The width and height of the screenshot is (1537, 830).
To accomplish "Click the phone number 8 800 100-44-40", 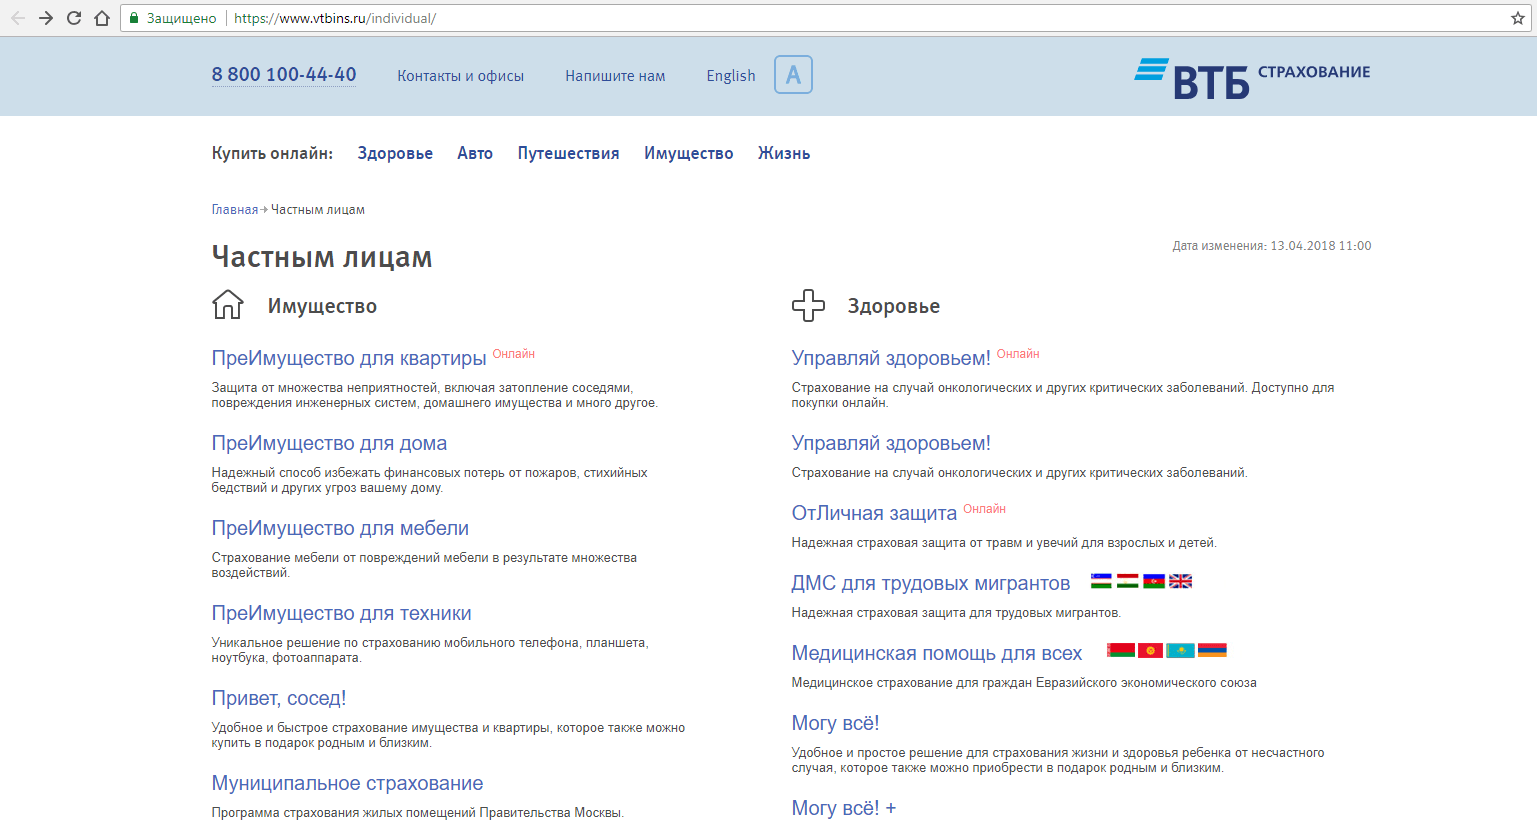I will point(284,75).
